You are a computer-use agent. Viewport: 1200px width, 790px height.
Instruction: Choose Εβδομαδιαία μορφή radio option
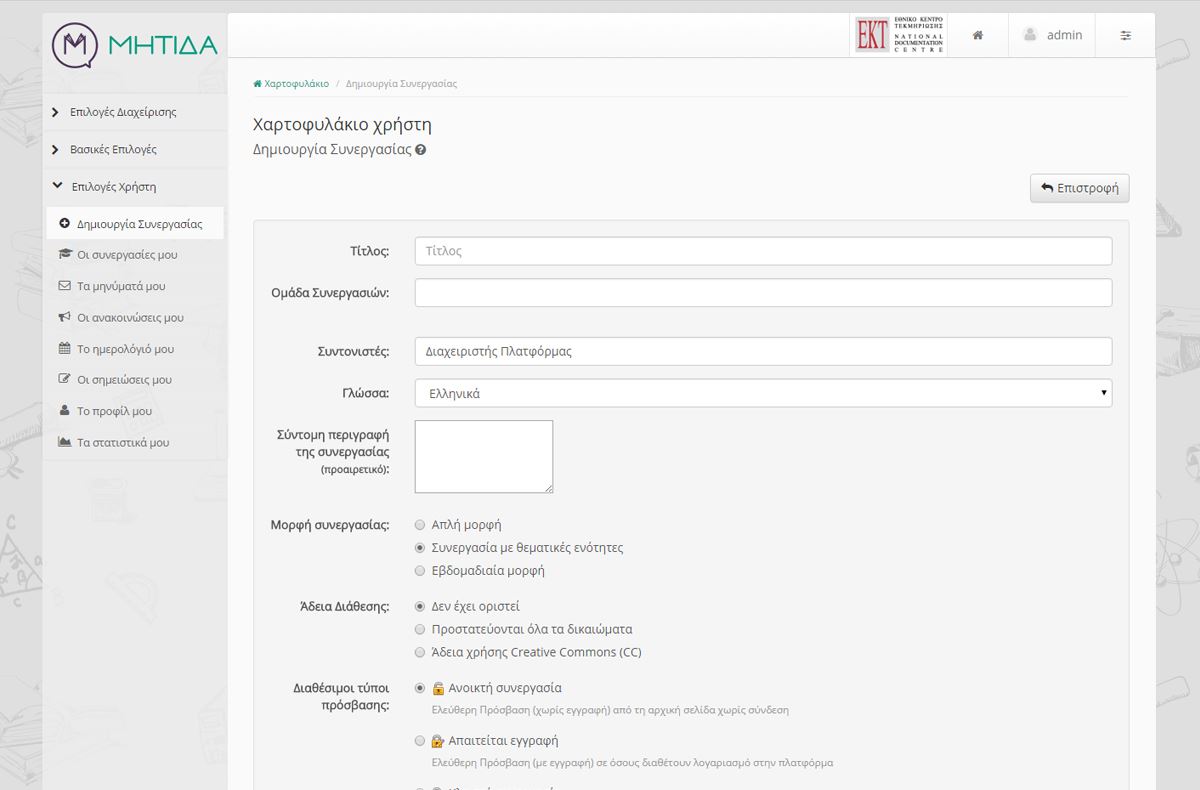(x=420, y=571)
